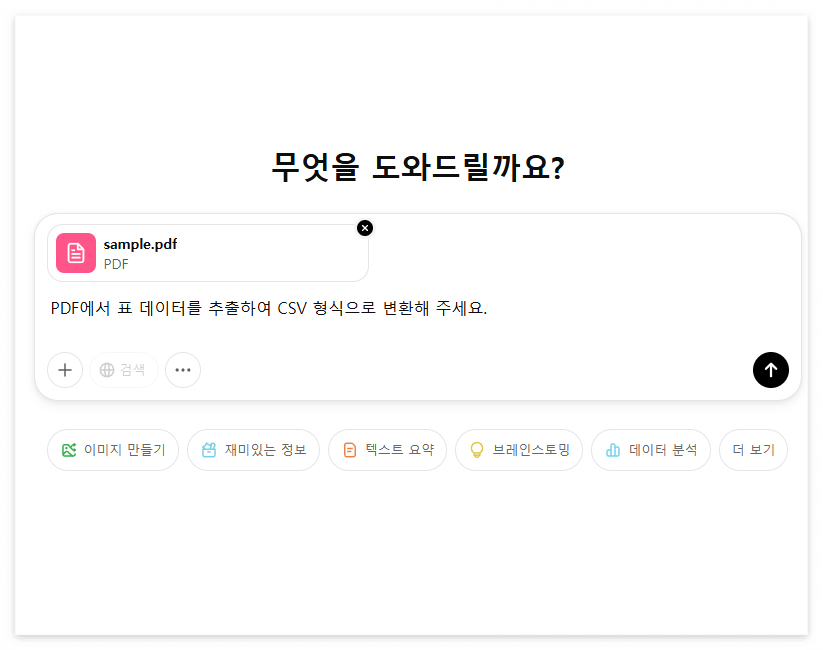The image size is (823, 650).
Task: Choose the 데이터 분석 suggestion chip
Action: [650, 450]
